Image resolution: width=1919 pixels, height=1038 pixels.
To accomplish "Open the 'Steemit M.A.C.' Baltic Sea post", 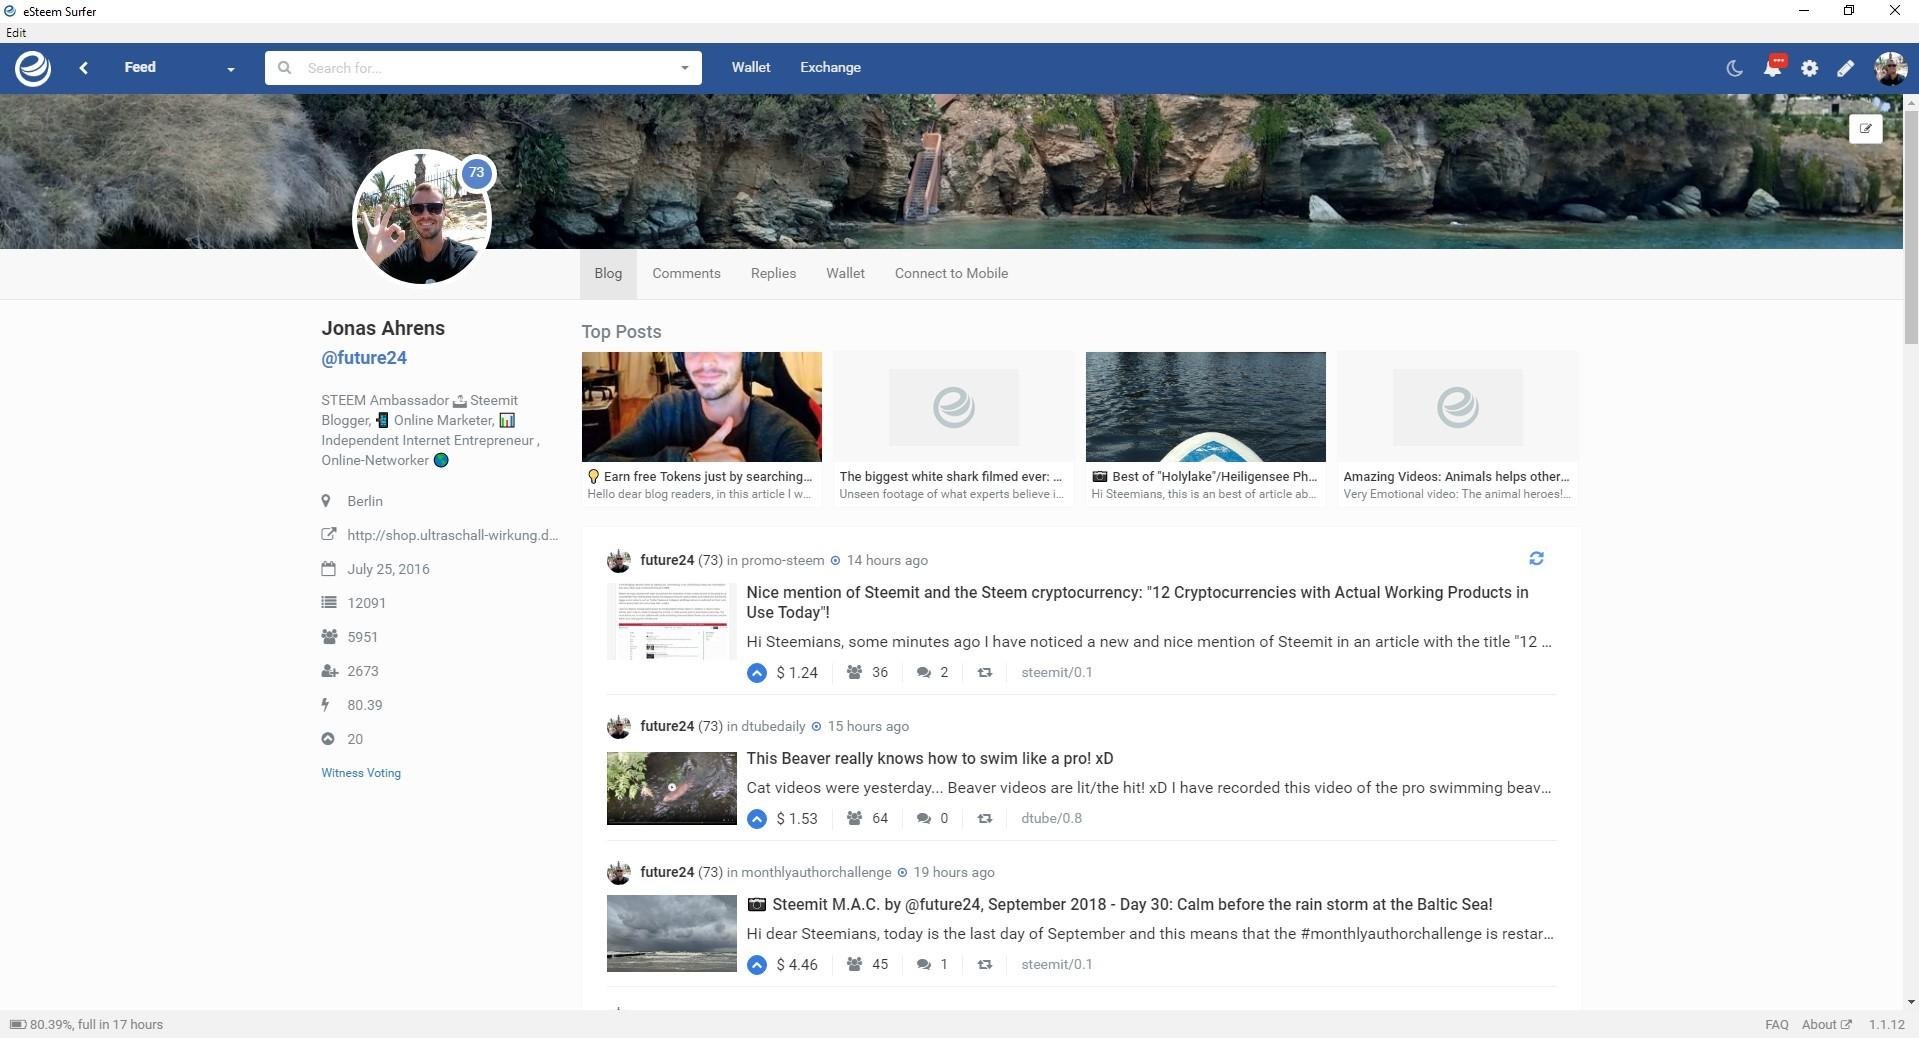I will tap(1120, 904).
